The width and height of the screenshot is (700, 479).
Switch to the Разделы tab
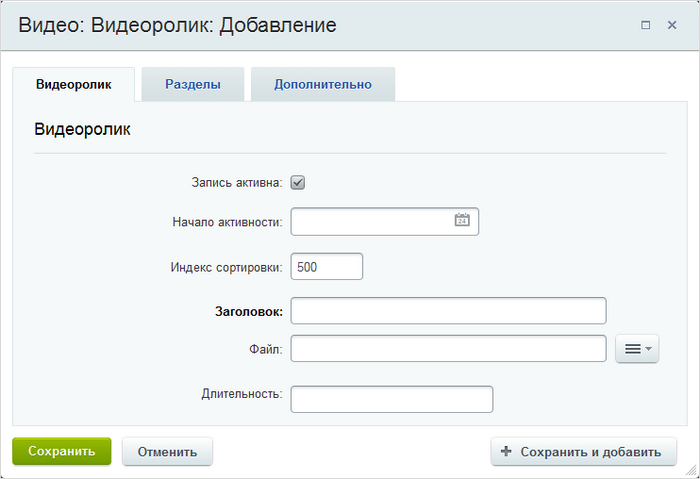(x=193, y=84)
